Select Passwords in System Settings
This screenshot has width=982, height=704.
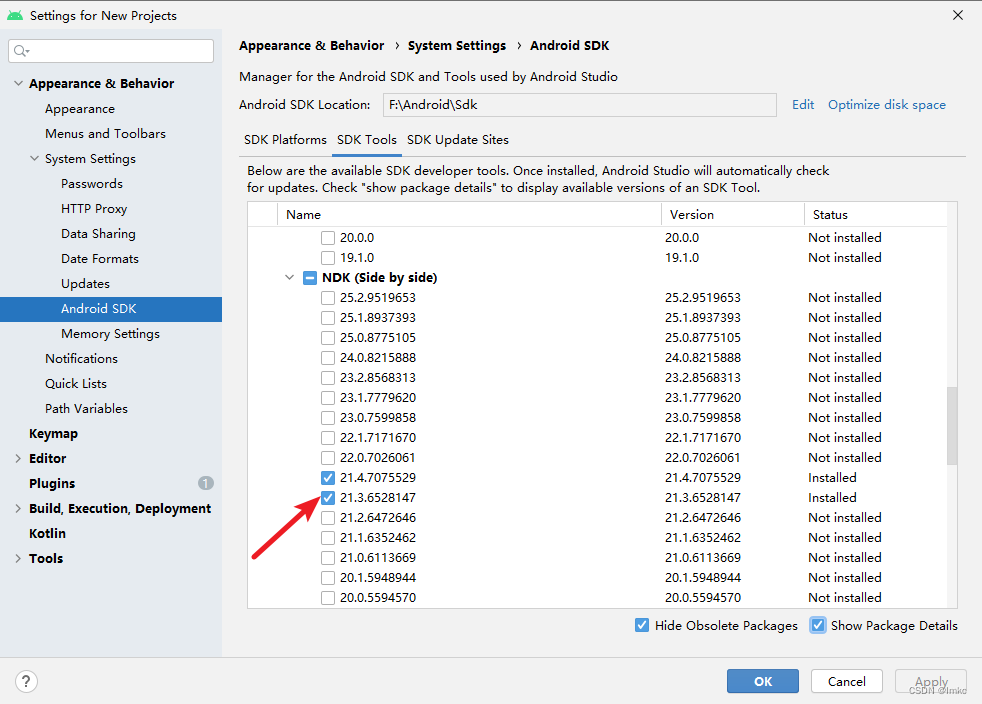[x=91, y=184]
